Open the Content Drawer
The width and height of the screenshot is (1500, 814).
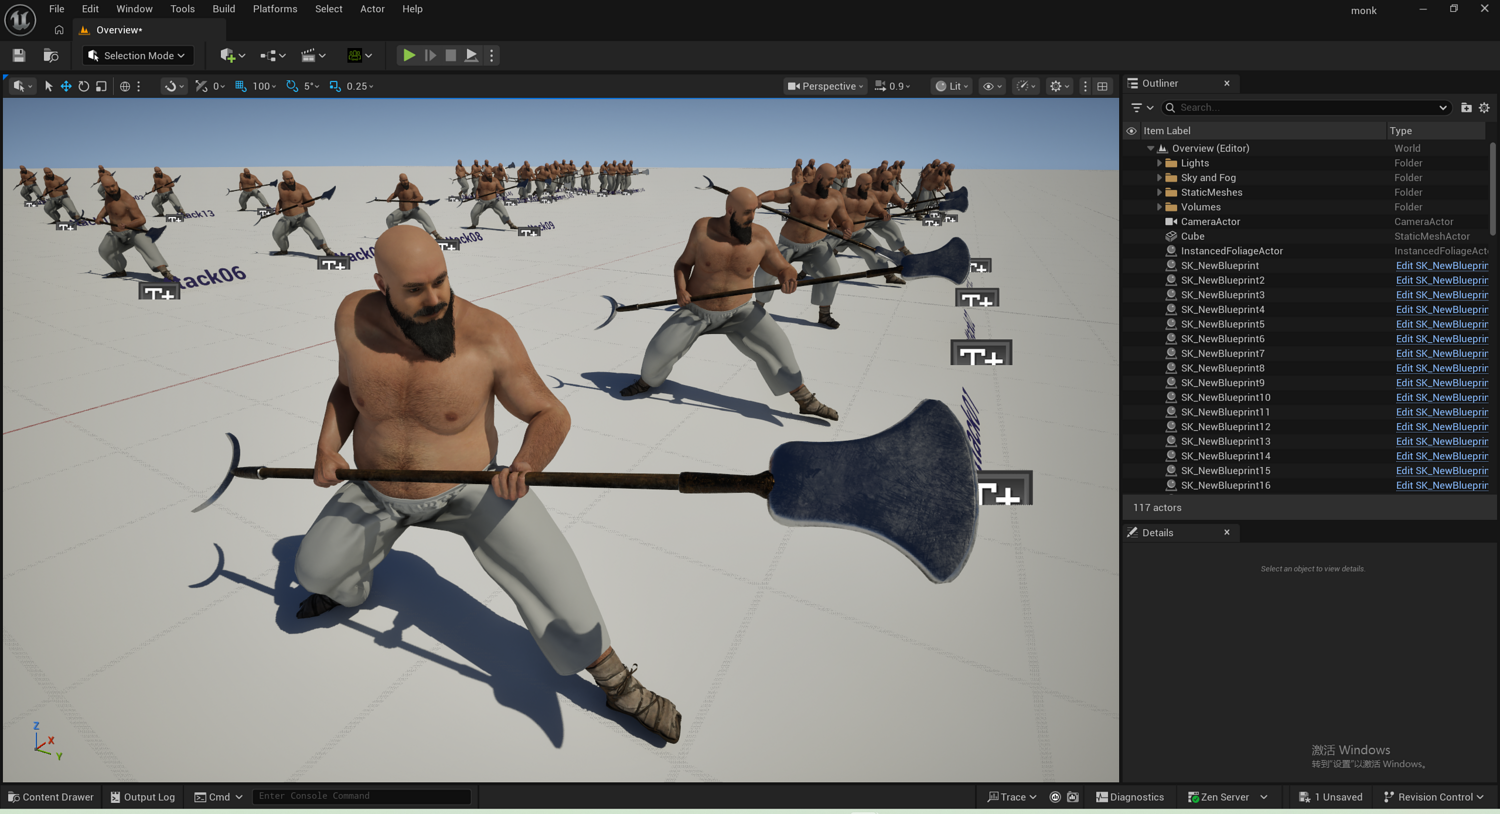(x=51, y=797)
